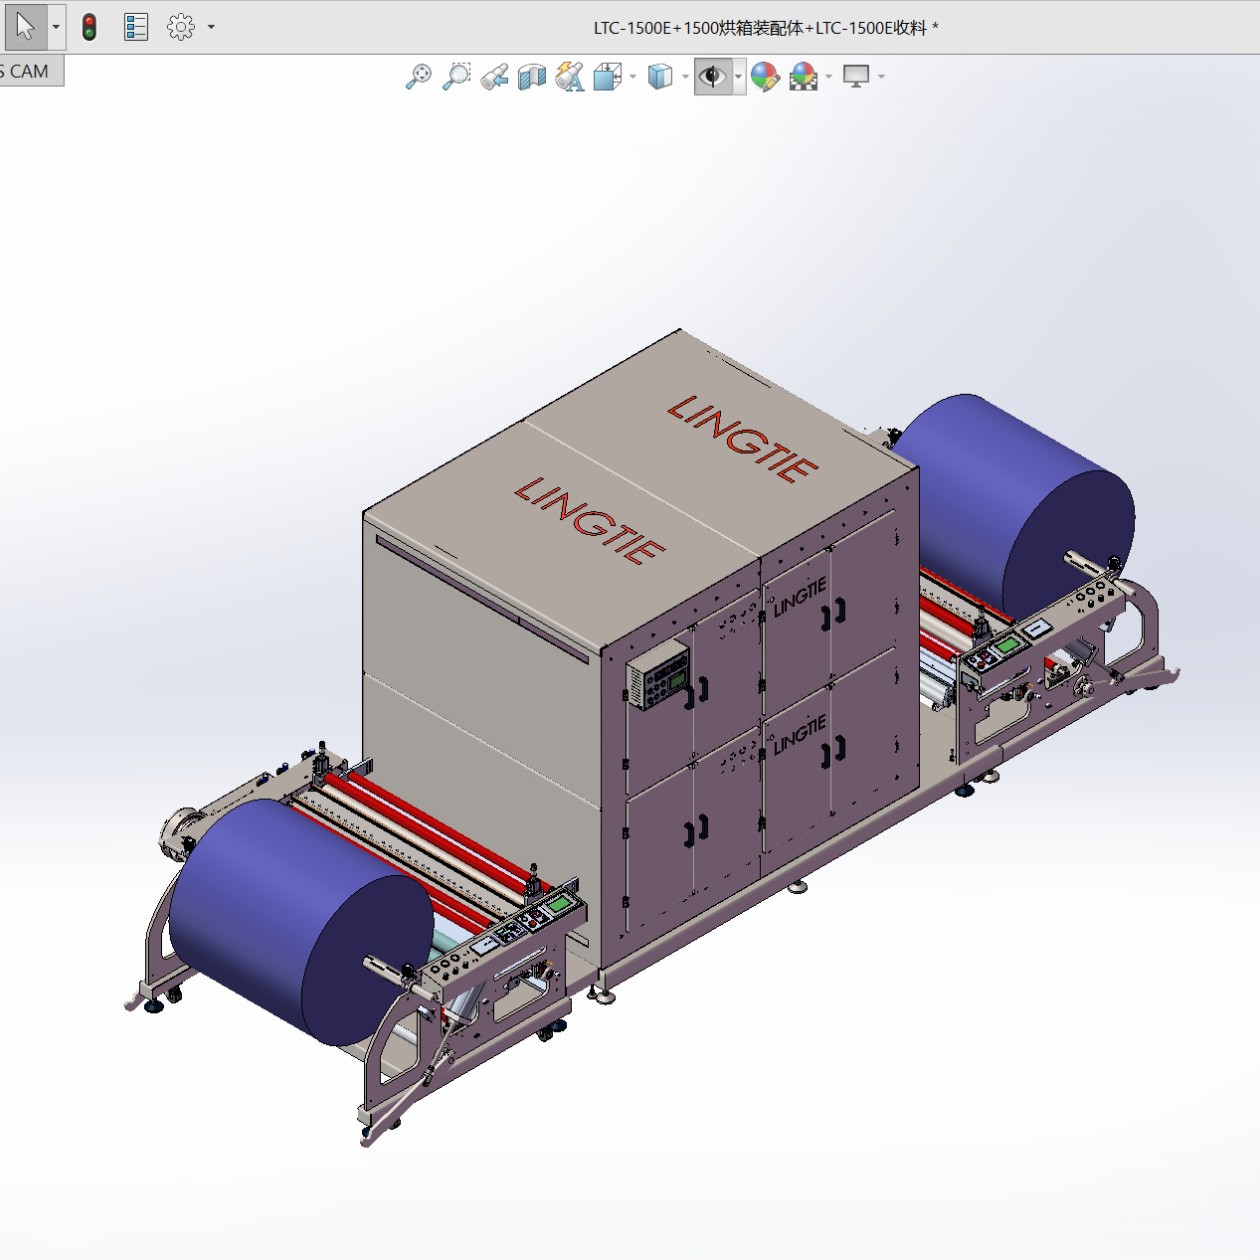1260x1260 pixels.
Task: Toggle the Hide/Show Items eye icon
Action: coord(712,76)
